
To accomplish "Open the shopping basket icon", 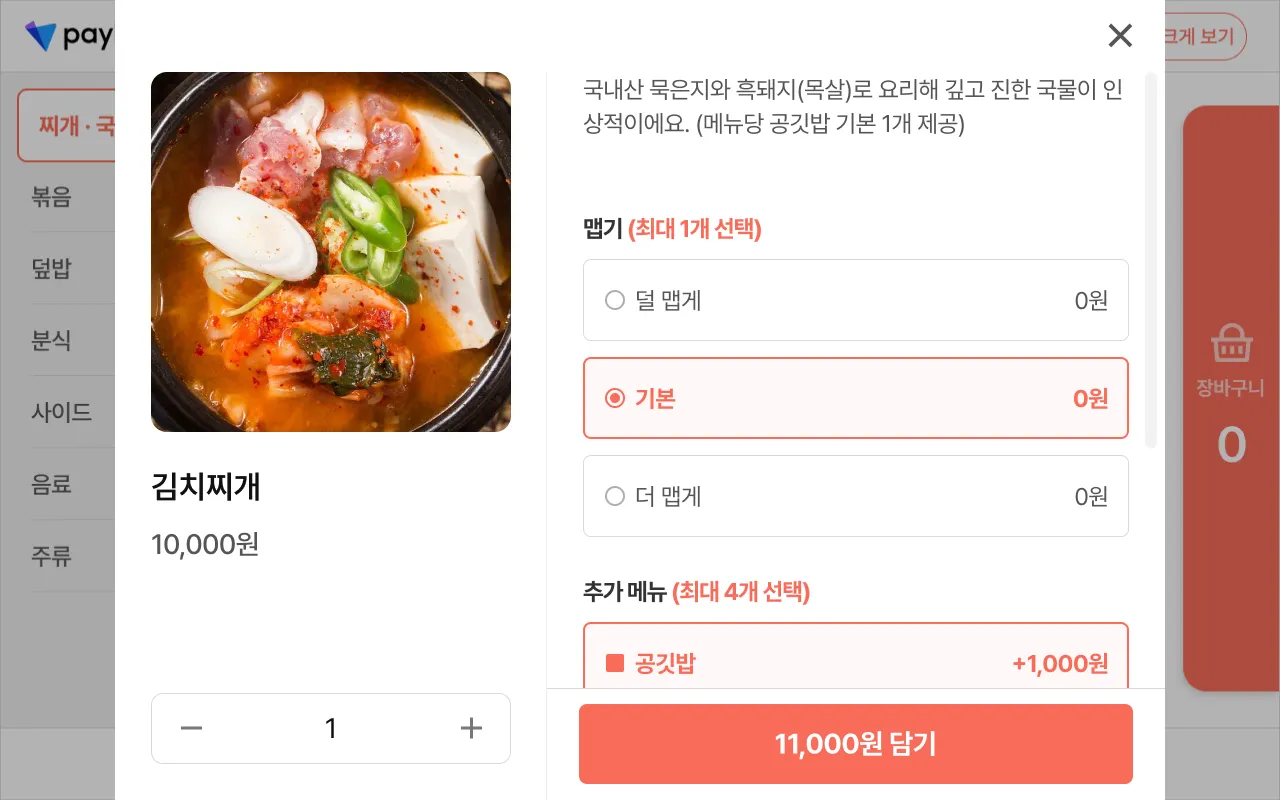I will 1231,344.
